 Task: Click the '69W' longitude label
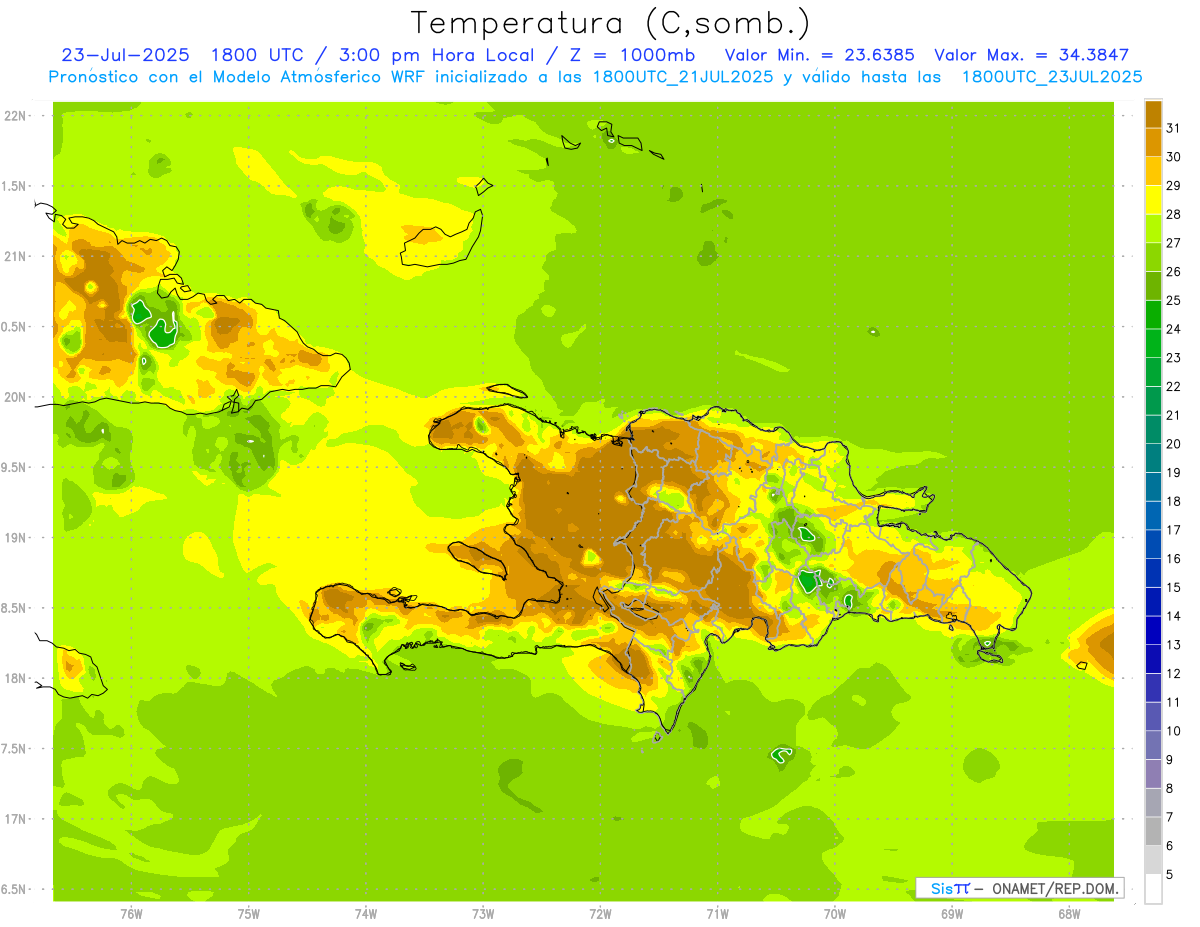click(951, 912)
